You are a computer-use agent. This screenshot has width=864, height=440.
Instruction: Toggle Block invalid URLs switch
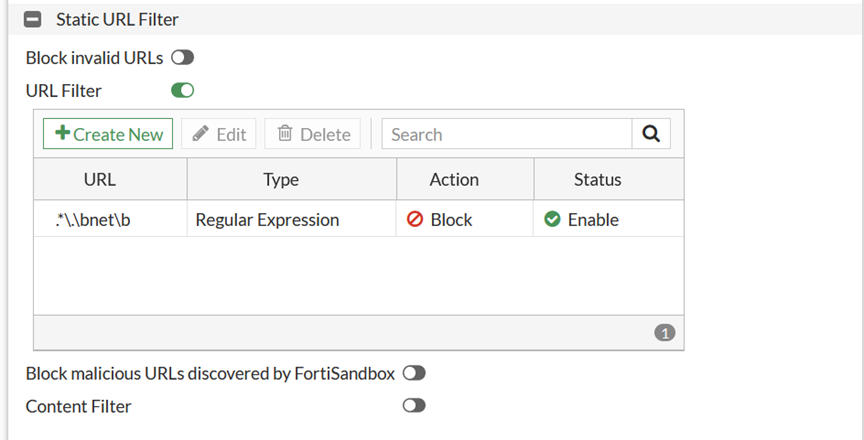tap(182, 58)
